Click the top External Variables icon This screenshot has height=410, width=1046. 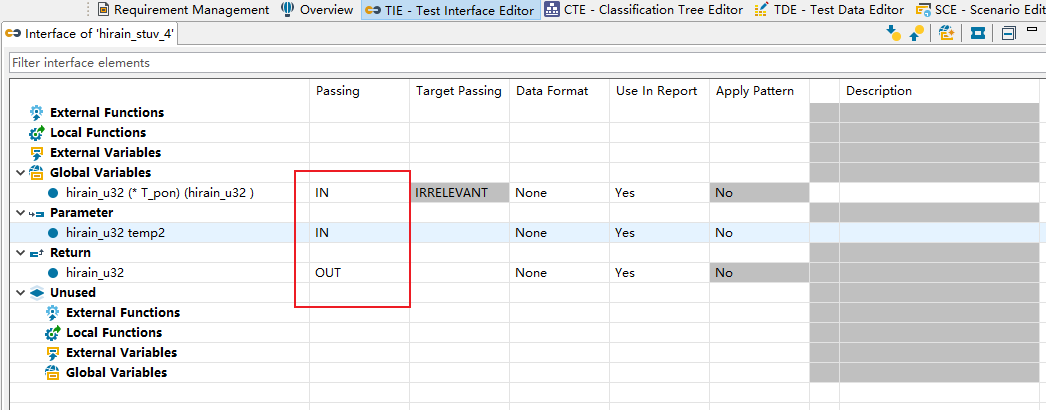pyautogui.click(x=37, y=153)
